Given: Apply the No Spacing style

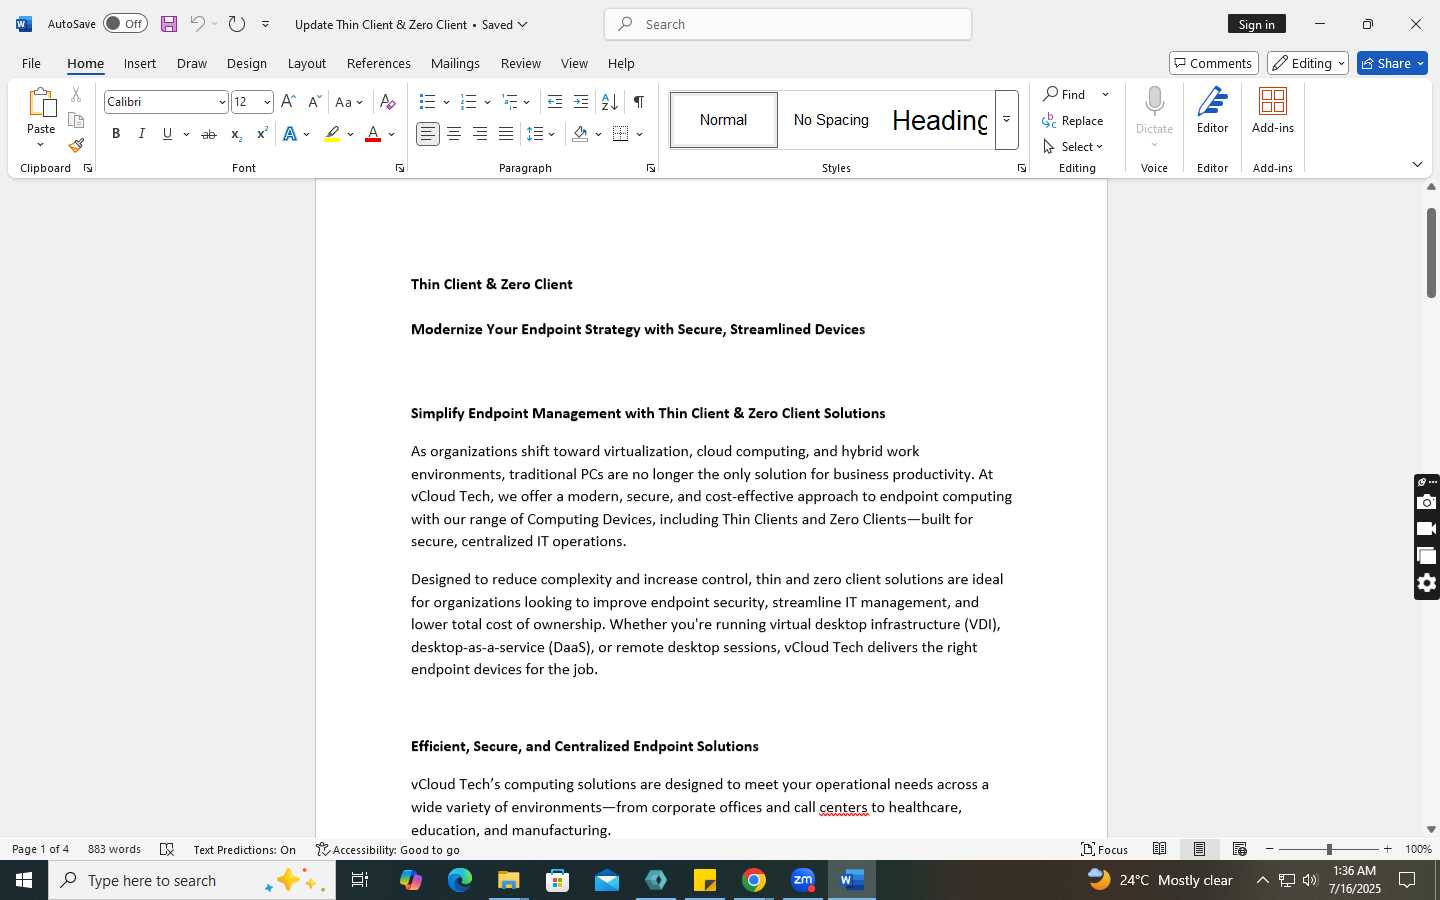Looking at the screenshot, I should pos(831,120).
